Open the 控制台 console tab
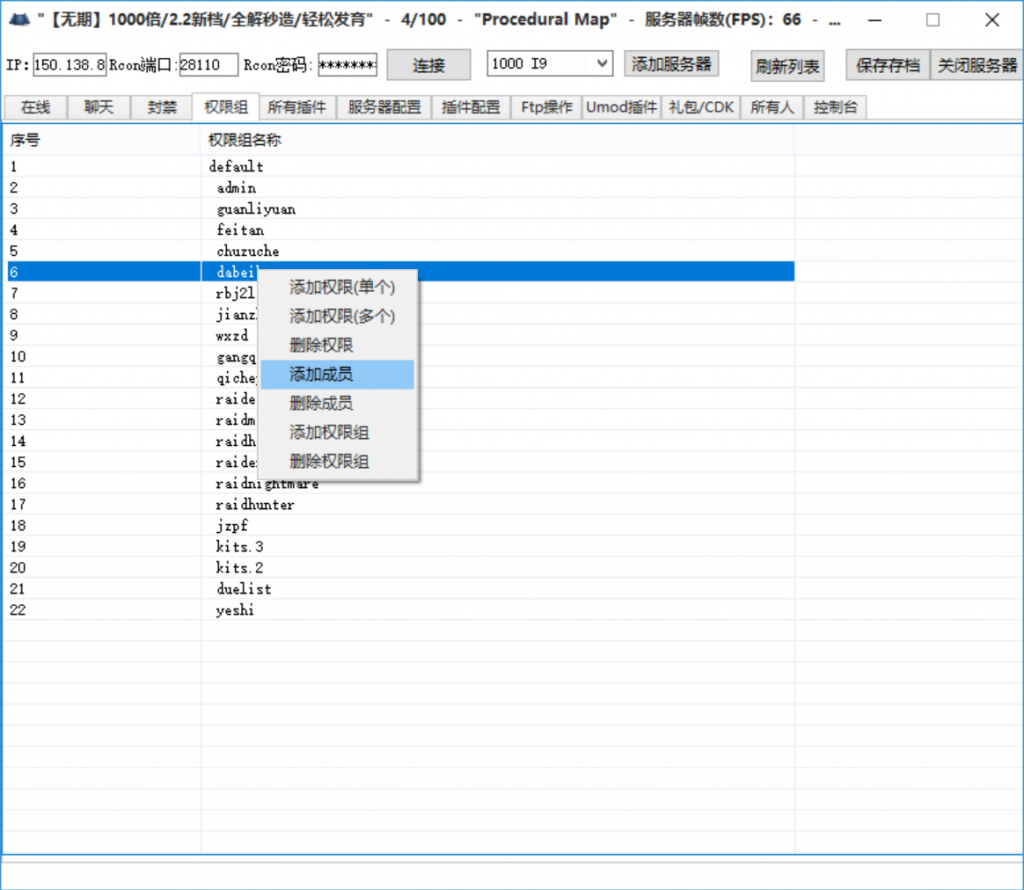 point(834,107)
